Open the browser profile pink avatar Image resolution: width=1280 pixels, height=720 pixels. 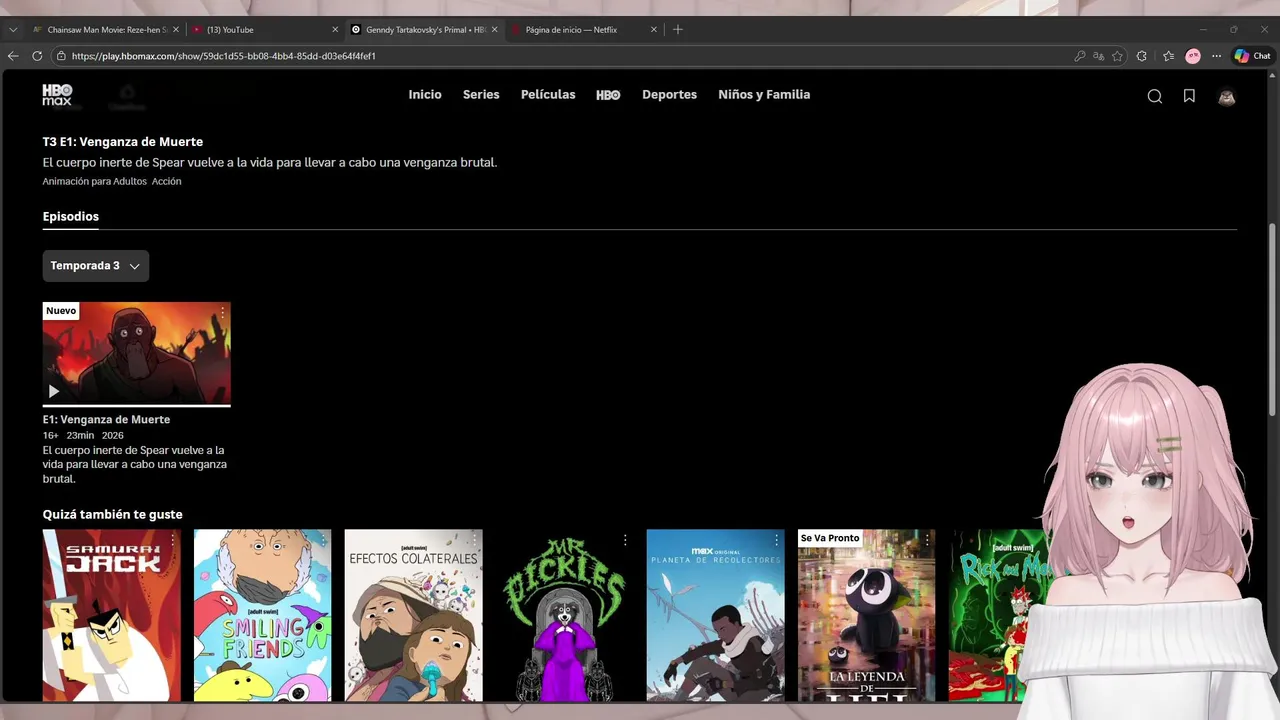click(x=1193, y=56)
